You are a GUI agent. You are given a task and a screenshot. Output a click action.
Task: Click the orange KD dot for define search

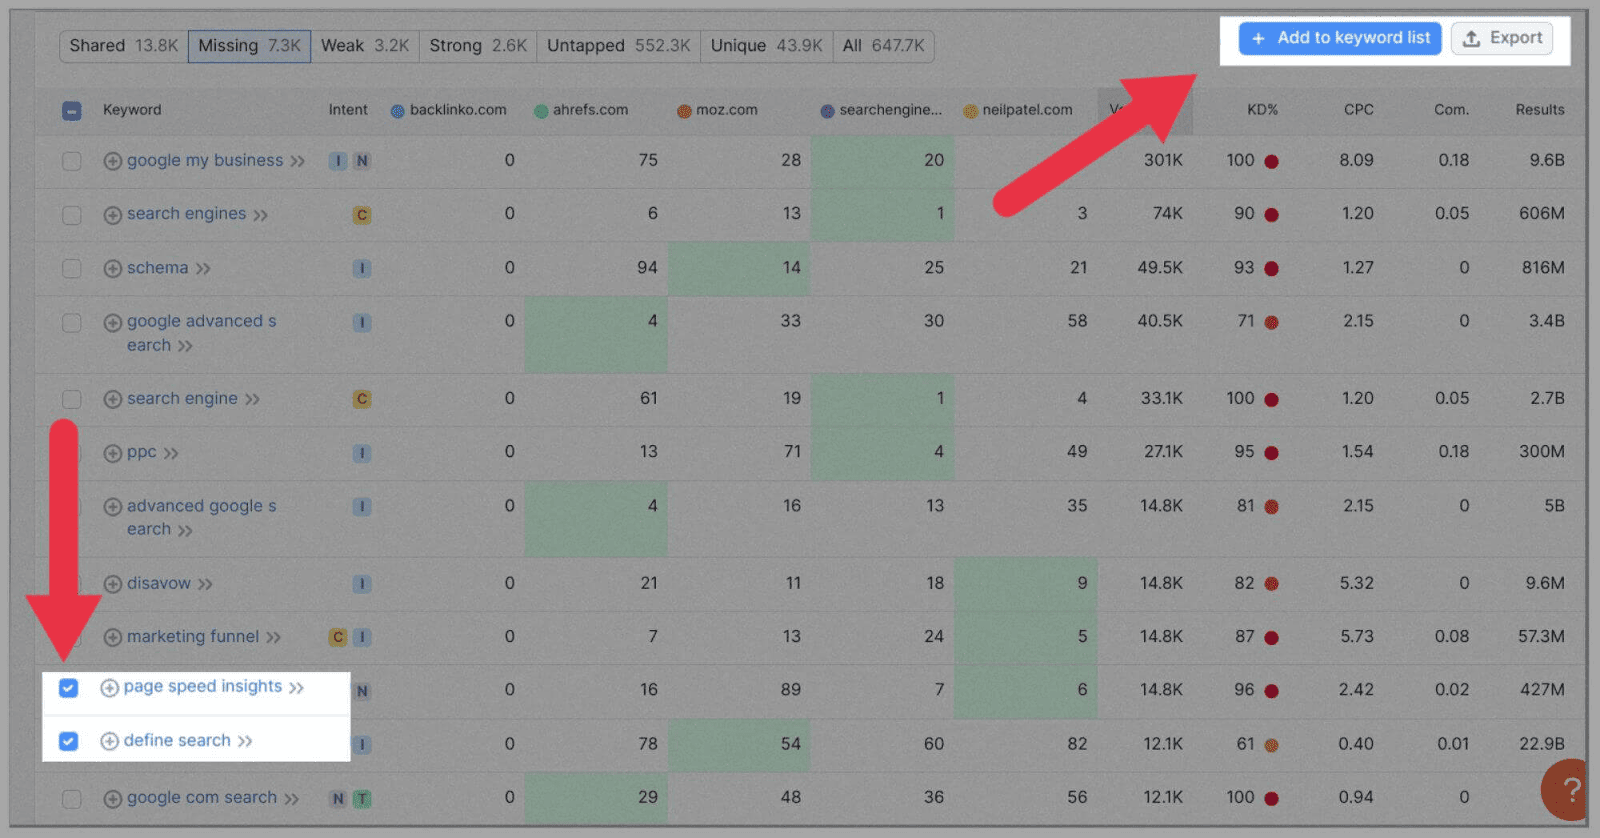[1271, 745]
